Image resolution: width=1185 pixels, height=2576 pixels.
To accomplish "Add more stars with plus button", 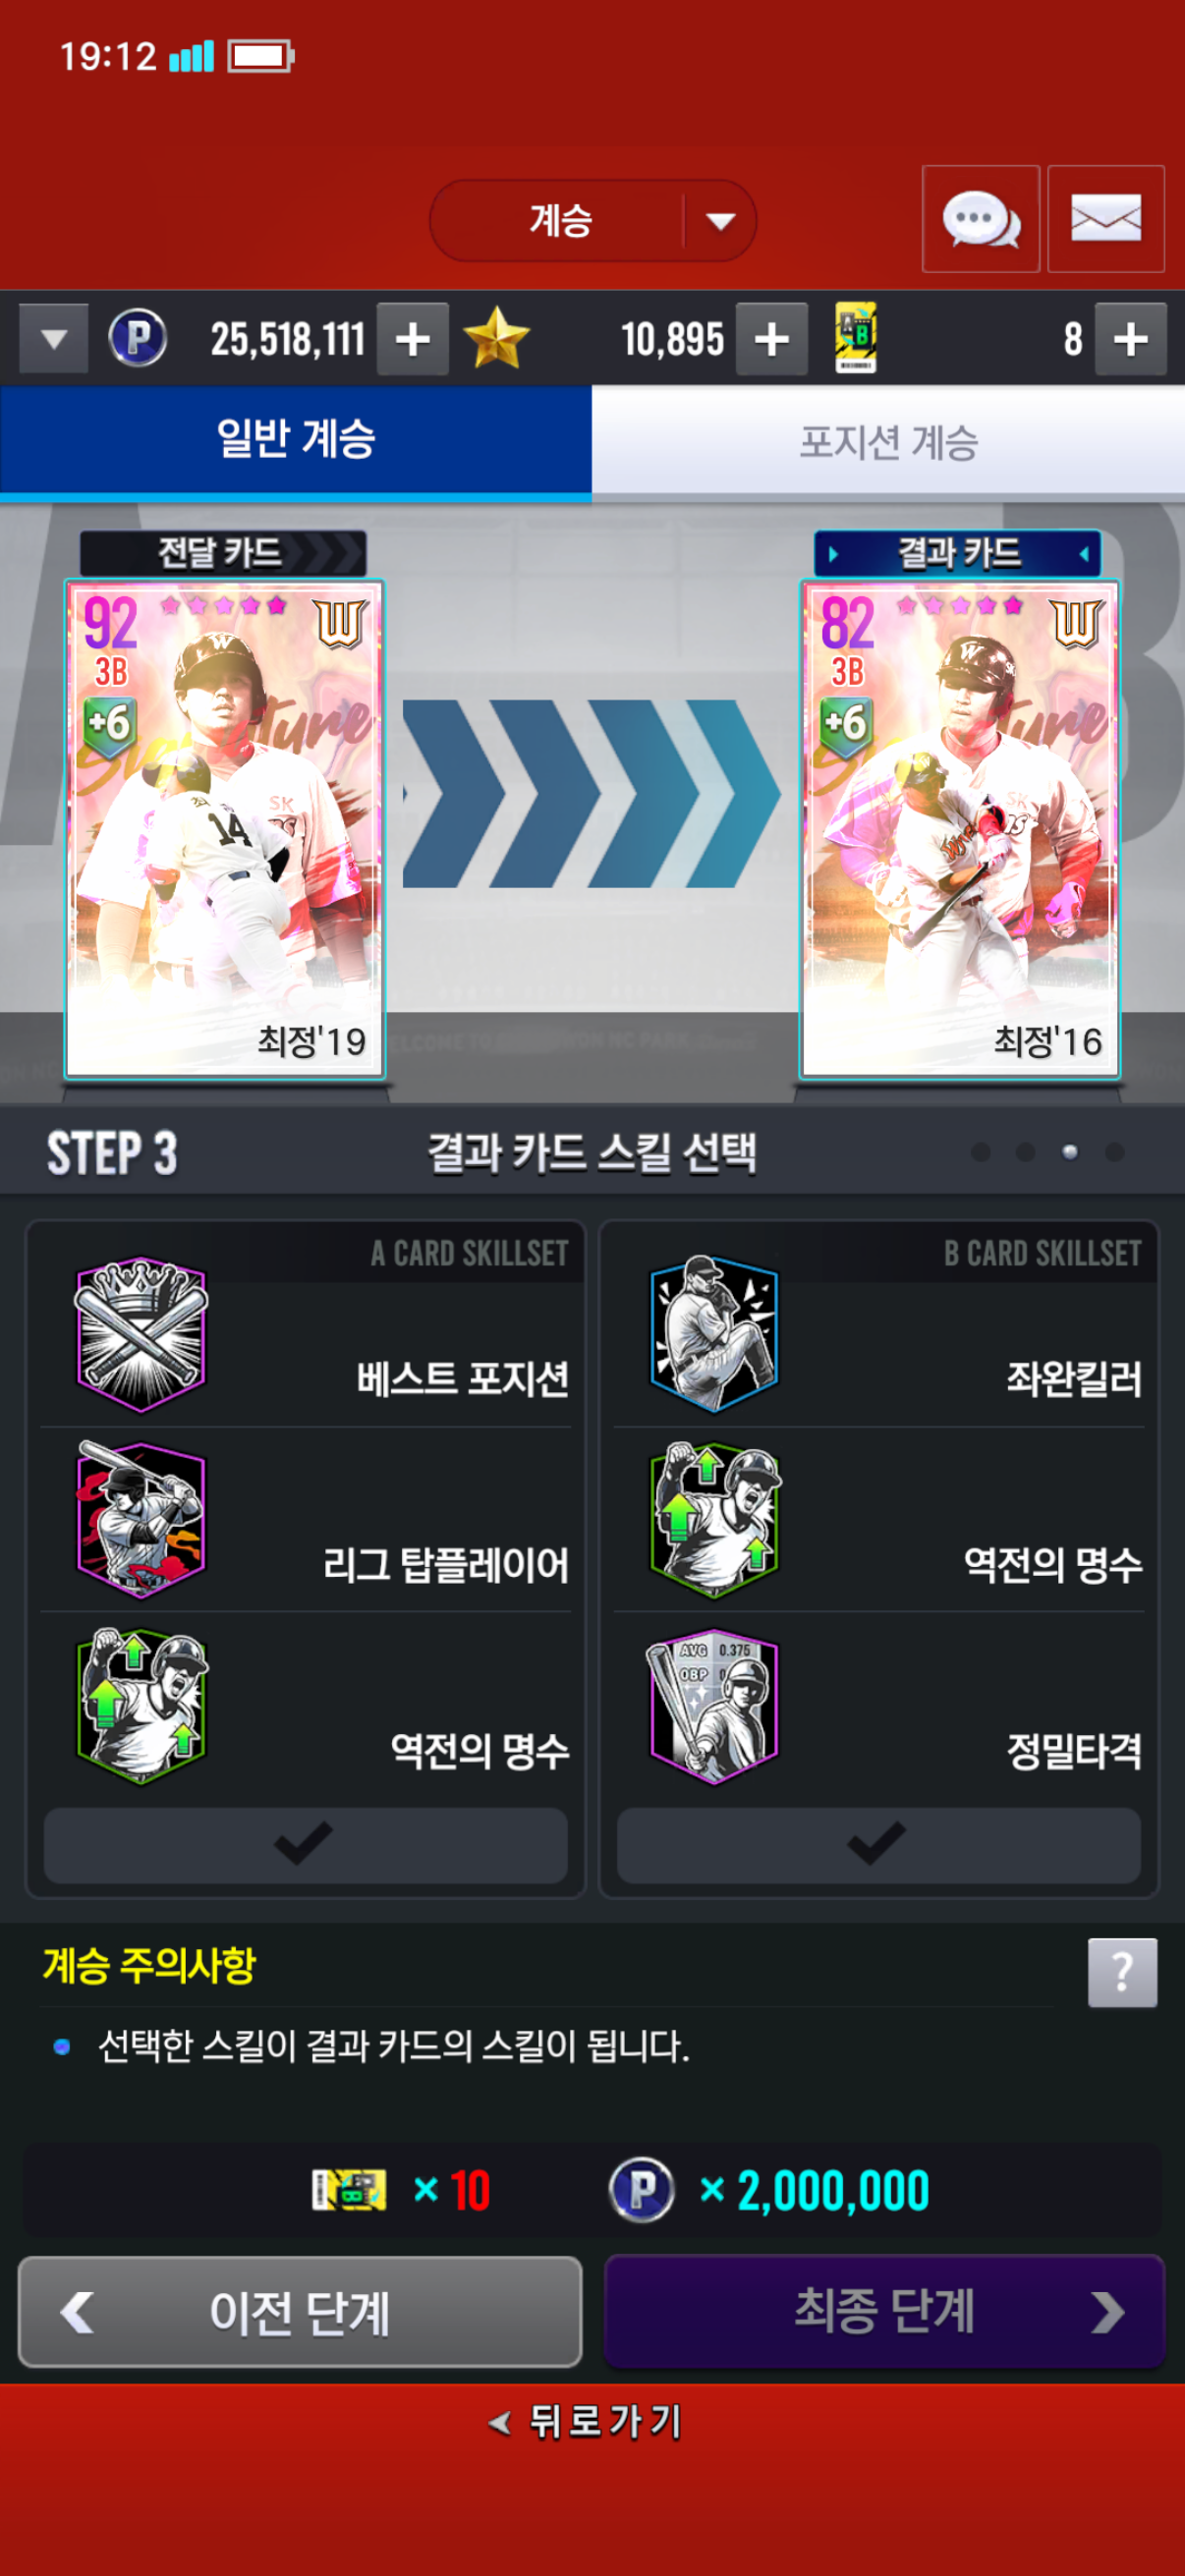I will tap(771, 340).
